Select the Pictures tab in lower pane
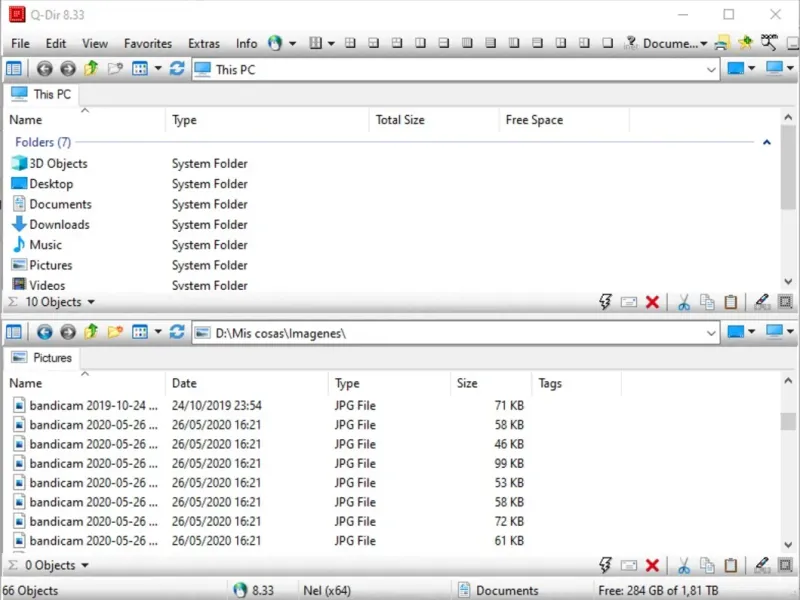The image size is (800, 600). 42,358
